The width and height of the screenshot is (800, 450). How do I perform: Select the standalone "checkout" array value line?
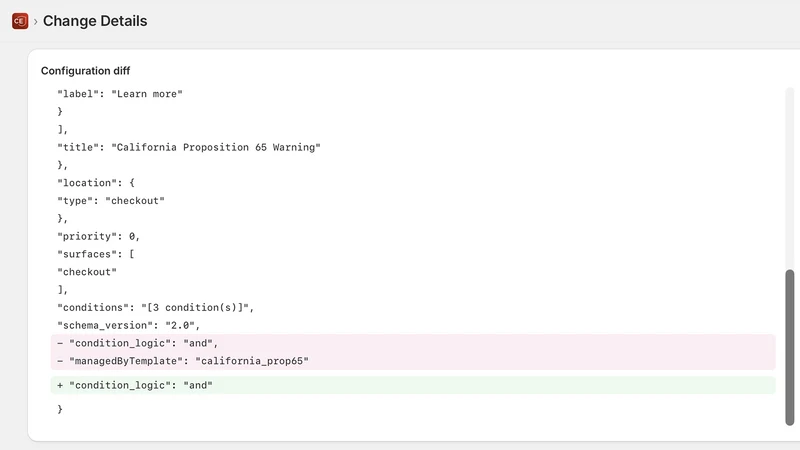point(87,272)
